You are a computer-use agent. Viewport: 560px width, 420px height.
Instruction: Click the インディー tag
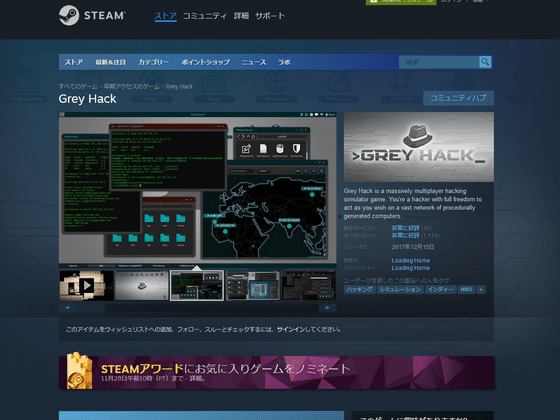(440, 290)
